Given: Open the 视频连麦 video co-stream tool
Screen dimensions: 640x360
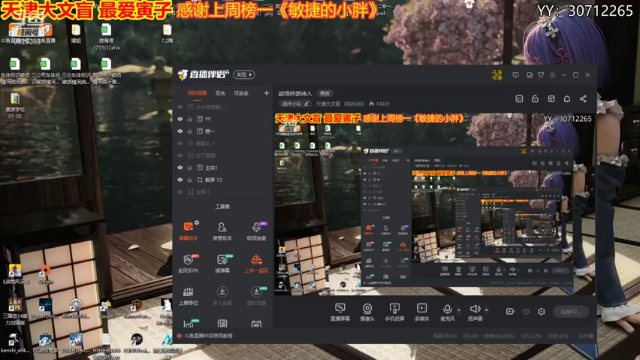Looking at the screenshot, I should (x=256, y=230).
